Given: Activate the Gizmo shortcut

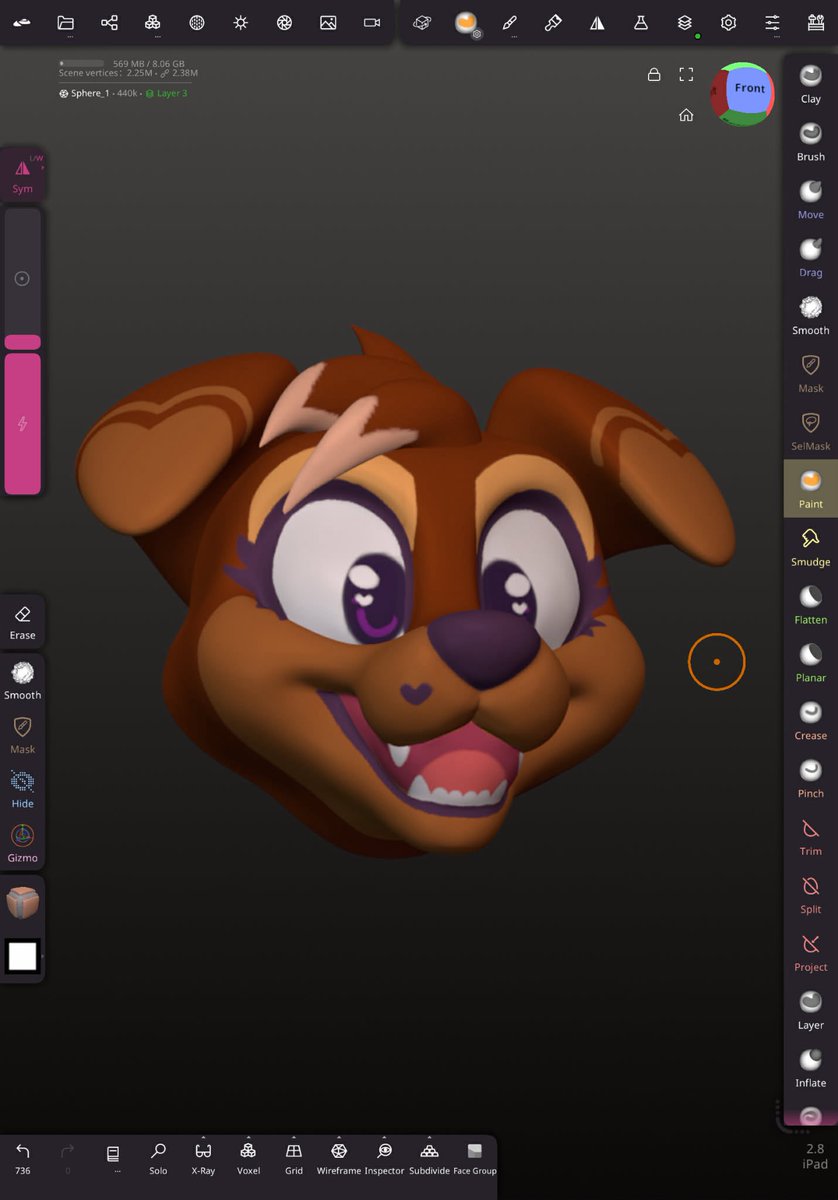Looking at the screenshot, I should (22, 843).
